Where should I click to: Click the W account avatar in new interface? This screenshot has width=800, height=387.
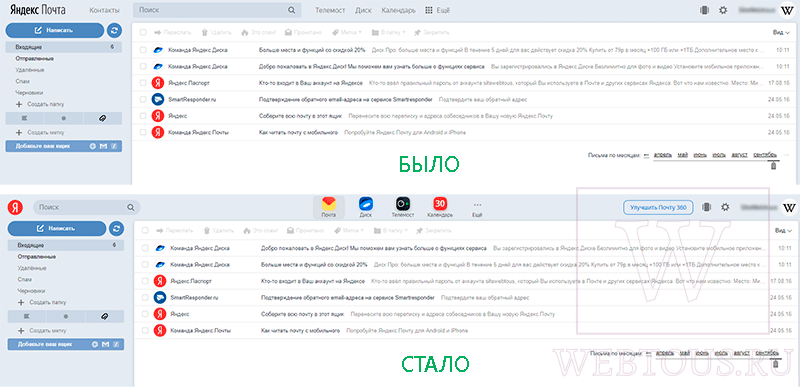click(x=789, y=208)
